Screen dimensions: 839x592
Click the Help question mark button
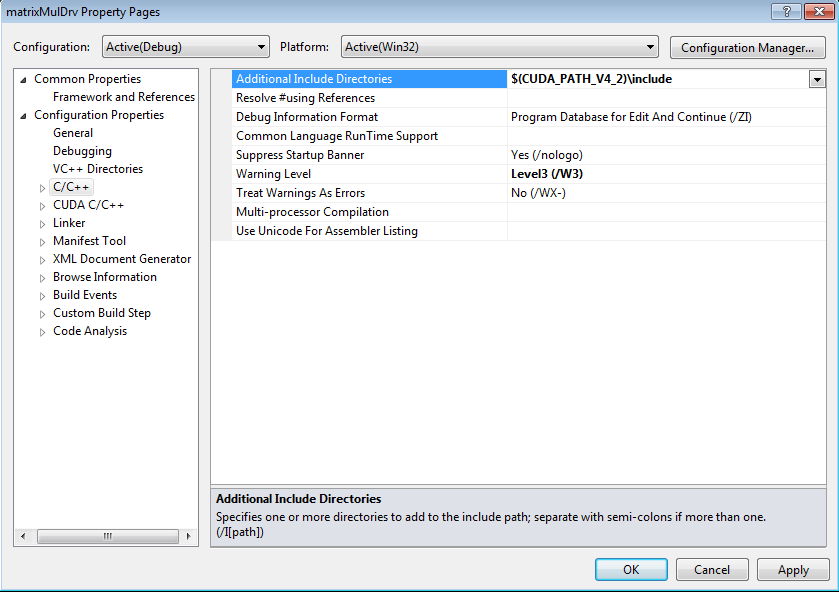(x=786, y=11)
